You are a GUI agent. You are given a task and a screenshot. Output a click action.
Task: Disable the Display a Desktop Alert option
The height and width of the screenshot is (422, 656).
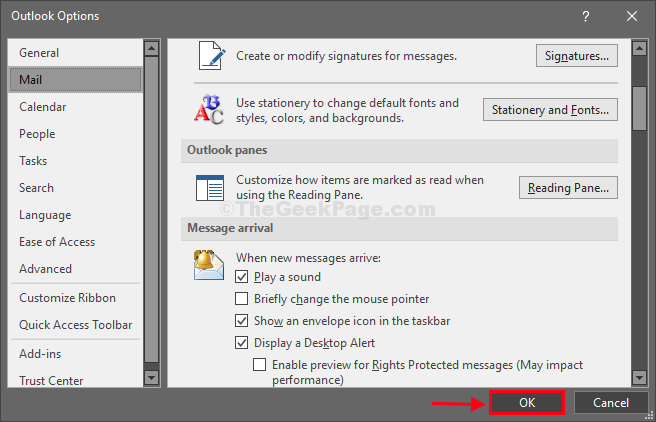point(241,343)
